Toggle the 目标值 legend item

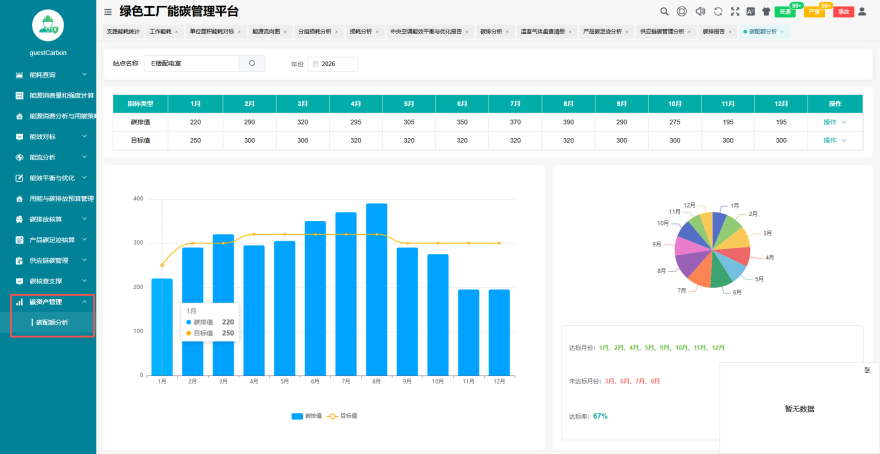[342, 416]
